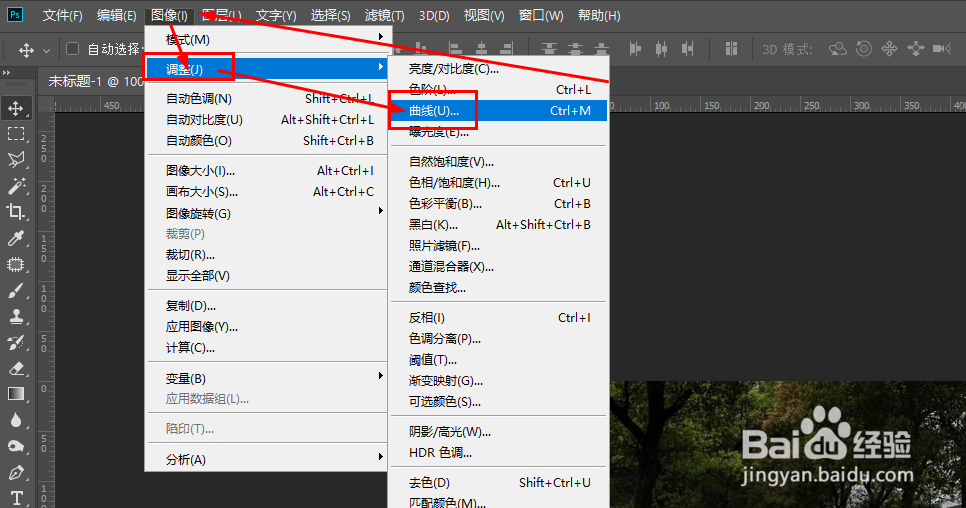Switch to the 未标题-1 document tab
This screenshot has width=966, height=508.
pyautogui.click(x=95, y=81)
